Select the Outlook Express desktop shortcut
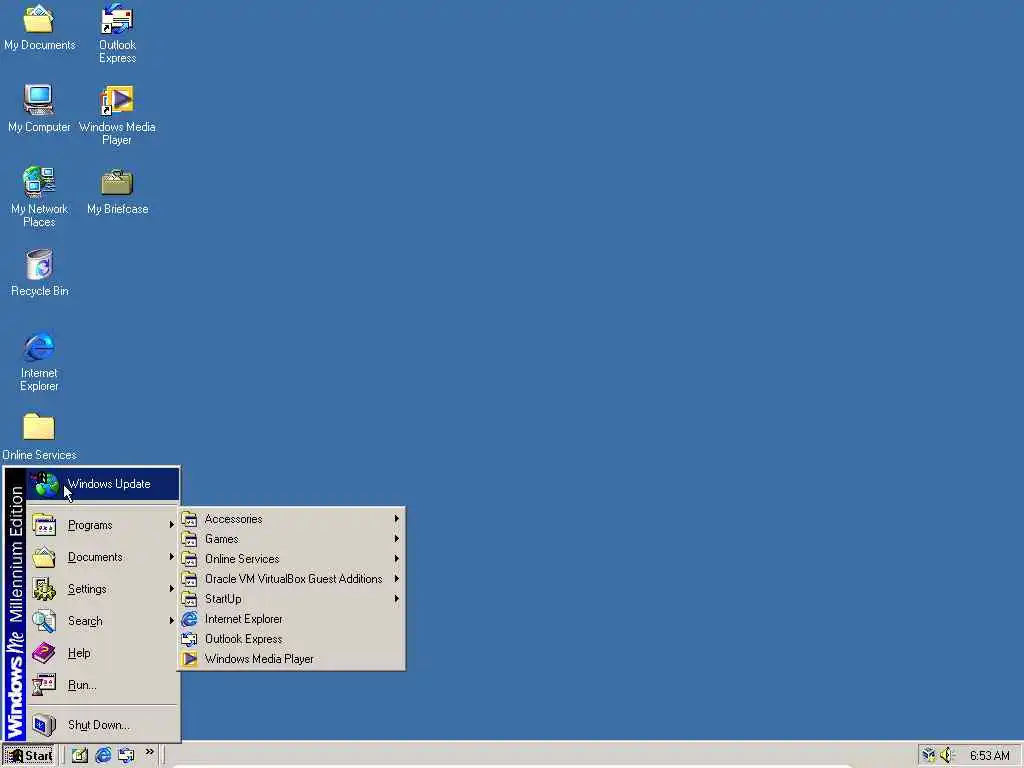The width and height of the screenshot is (1024, 768). [117, 34]
